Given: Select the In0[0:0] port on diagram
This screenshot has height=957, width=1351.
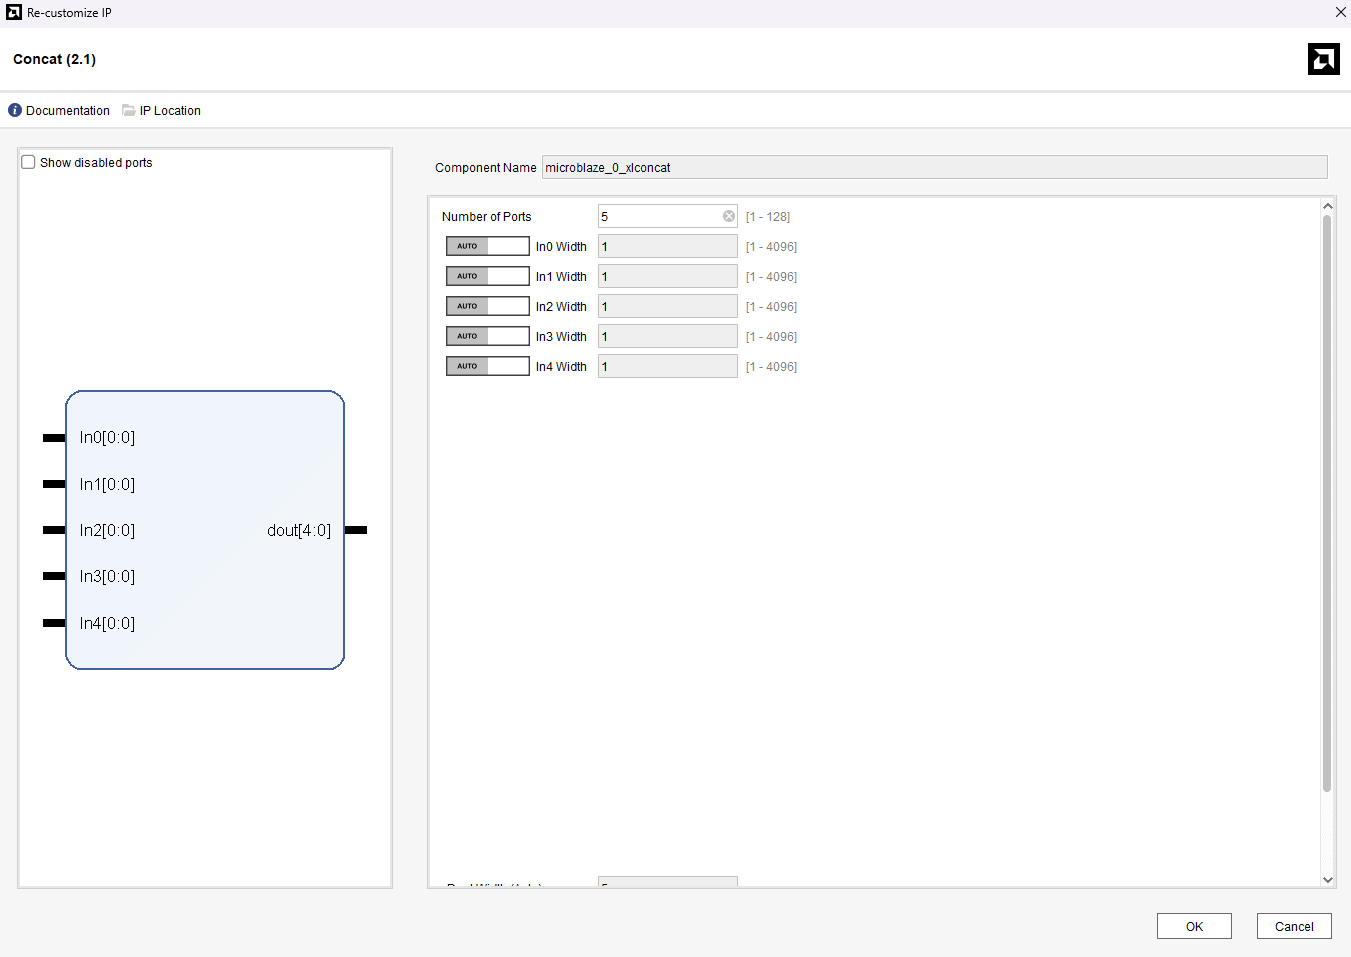Looking at the screenshot, I should click(x=55, y=438).
